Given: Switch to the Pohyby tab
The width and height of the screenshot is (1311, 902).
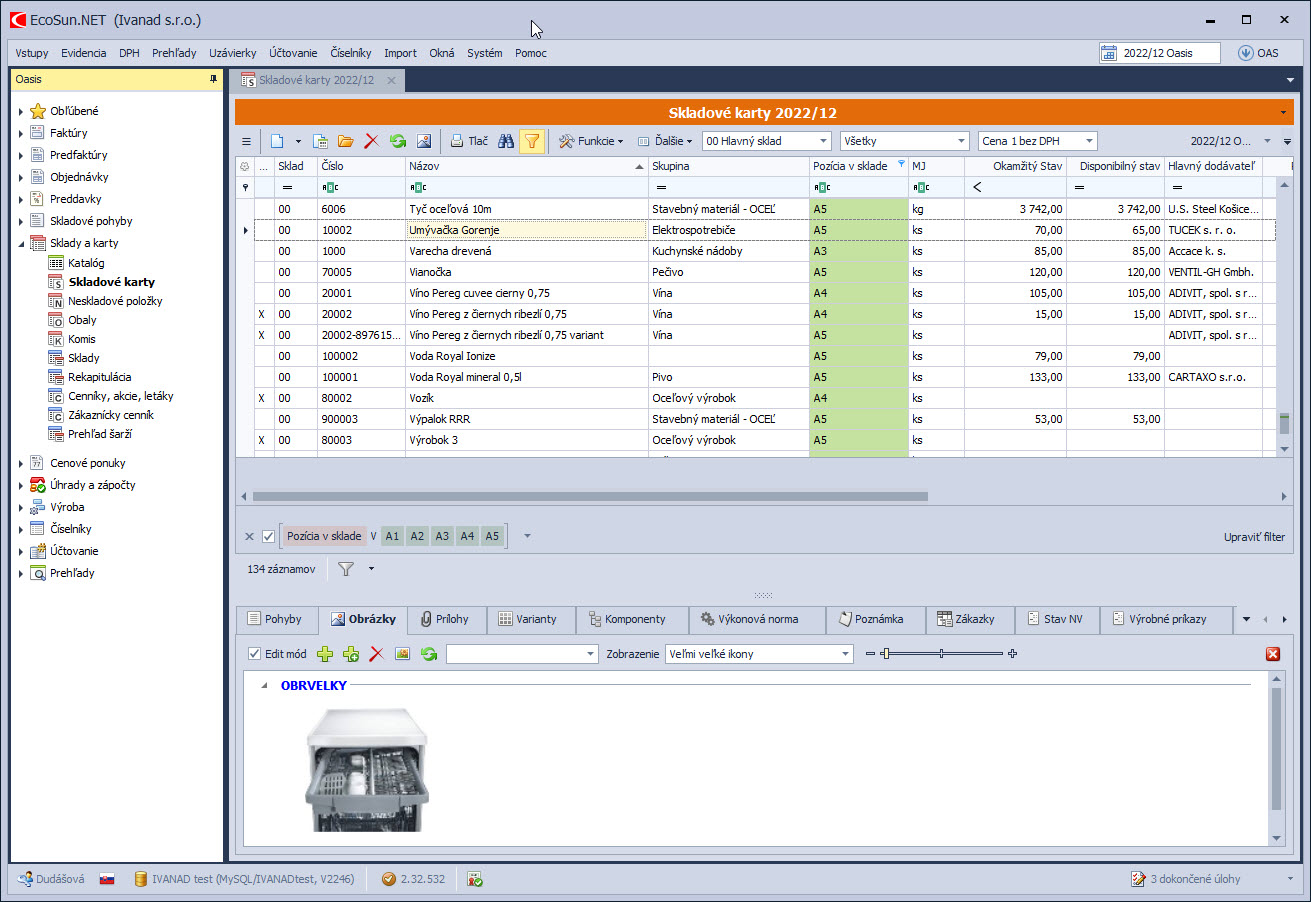Looking at the screenshot, I should click(x=275, y=620).
